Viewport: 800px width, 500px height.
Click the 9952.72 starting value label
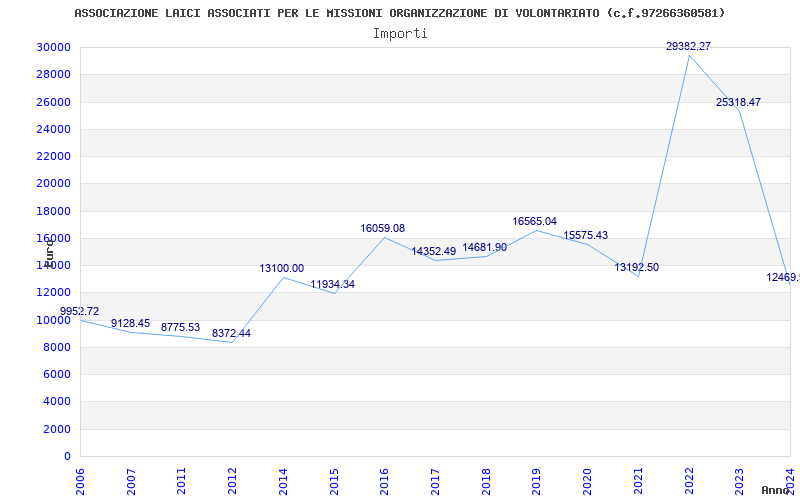tap(80, 311)
